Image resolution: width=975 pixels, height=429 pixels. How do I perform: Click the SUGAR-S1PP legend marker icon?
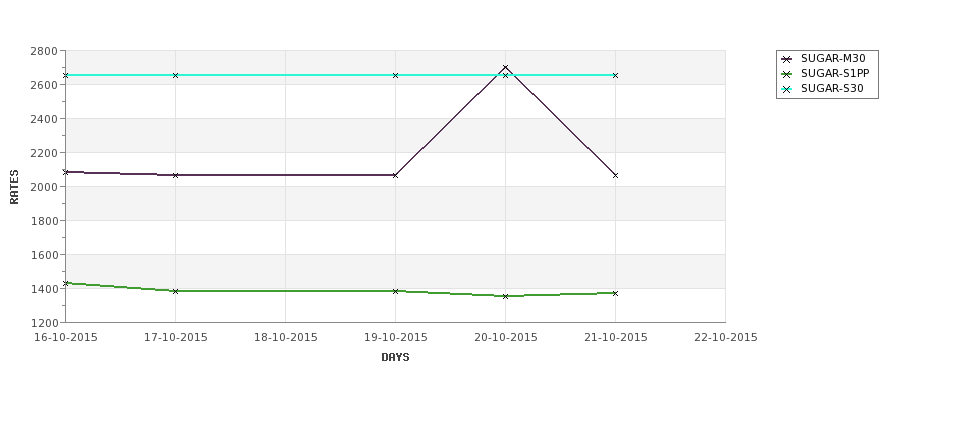pos(787,74)
